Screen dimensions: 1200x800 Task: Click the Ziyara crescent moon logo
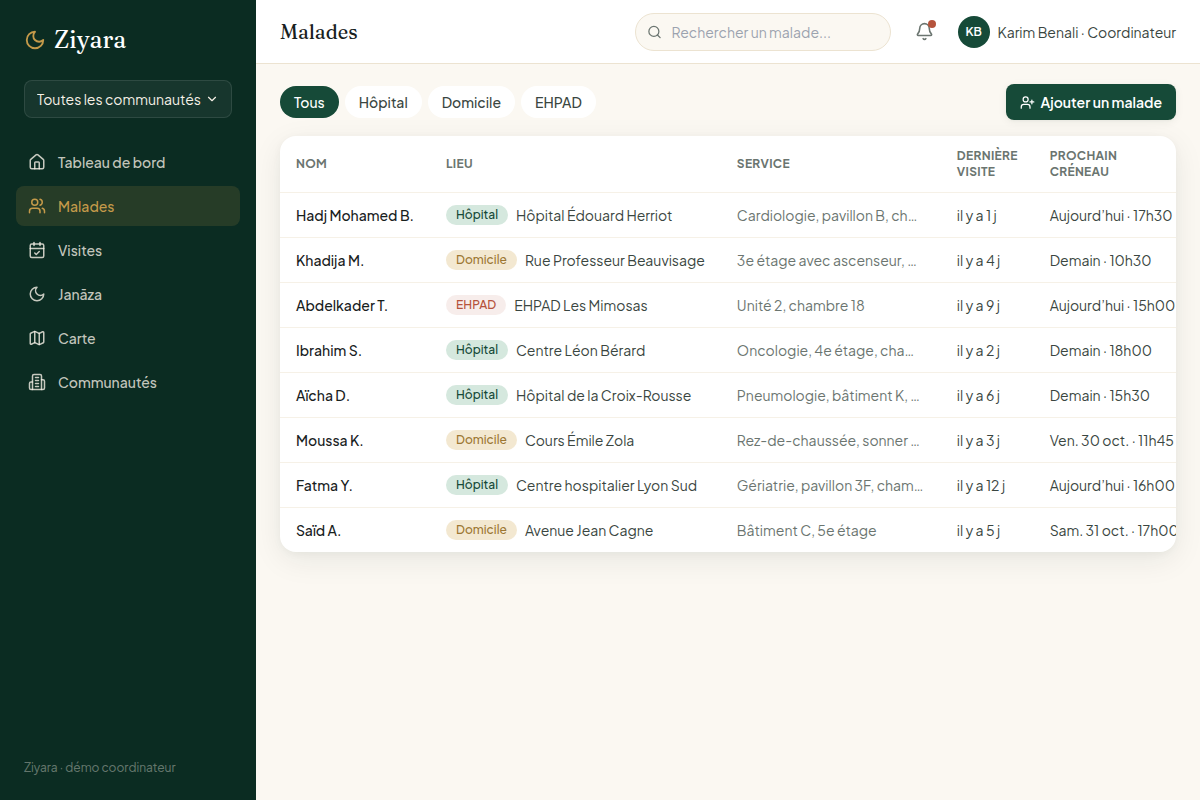(x=35, y=40)
